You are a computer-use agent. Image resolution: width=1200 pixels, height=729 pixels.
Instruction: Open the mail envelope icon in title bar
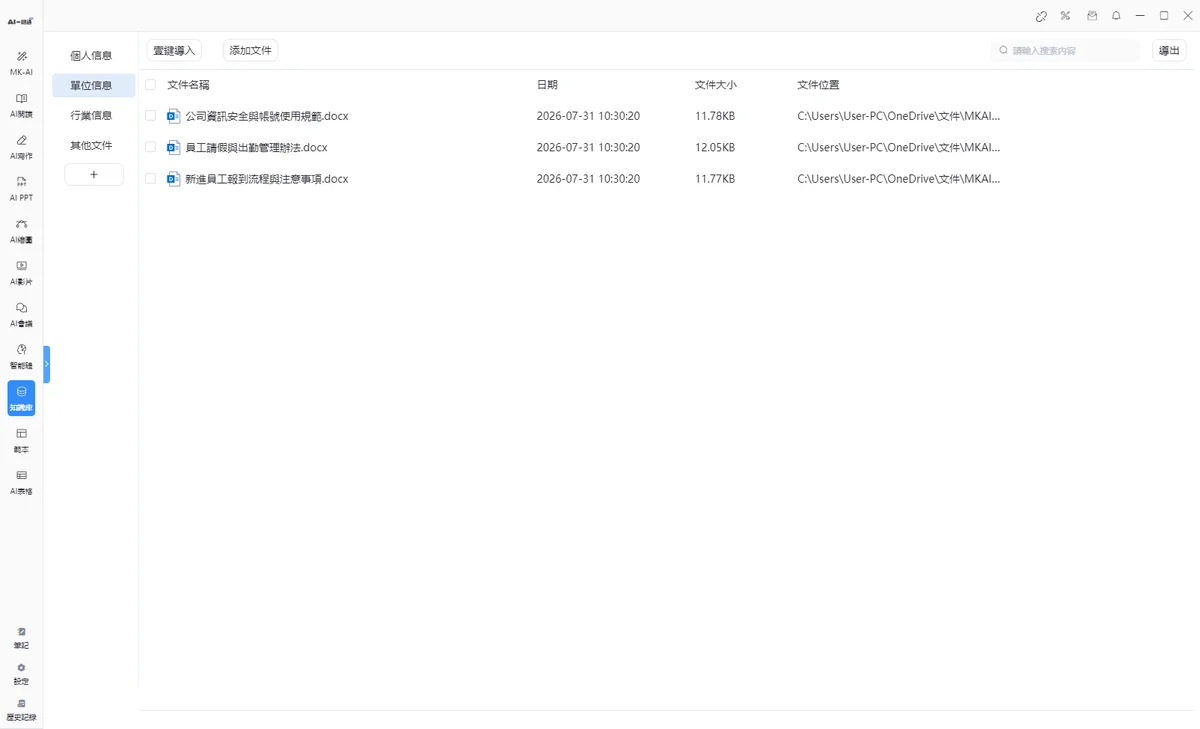click(1092, 16)
